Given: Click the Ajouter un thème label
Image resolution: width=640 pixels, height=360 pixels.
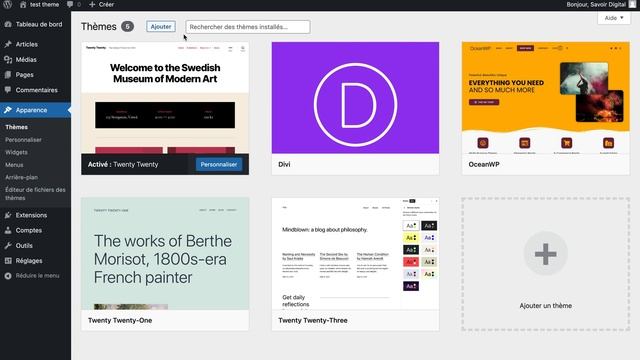Looking at the screenshot, I should point(545,306).
